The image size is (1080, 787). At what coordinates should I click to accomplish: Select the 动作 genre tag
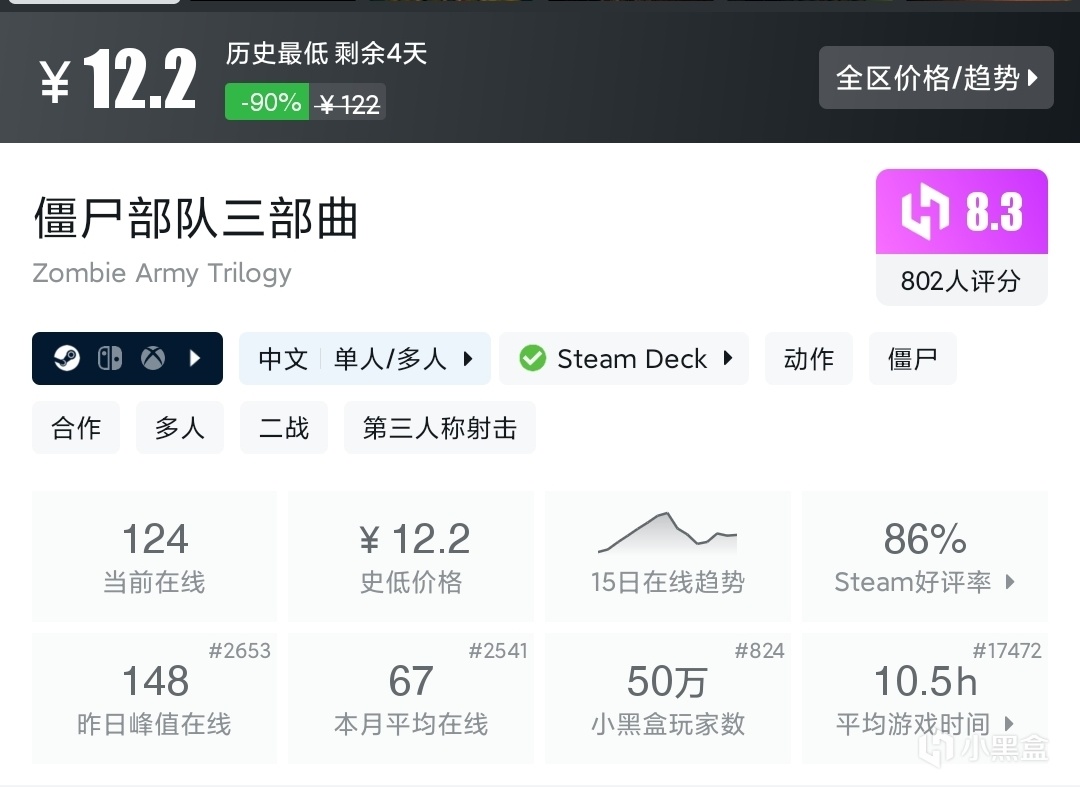pyautogui.click(x=809, y=358)
